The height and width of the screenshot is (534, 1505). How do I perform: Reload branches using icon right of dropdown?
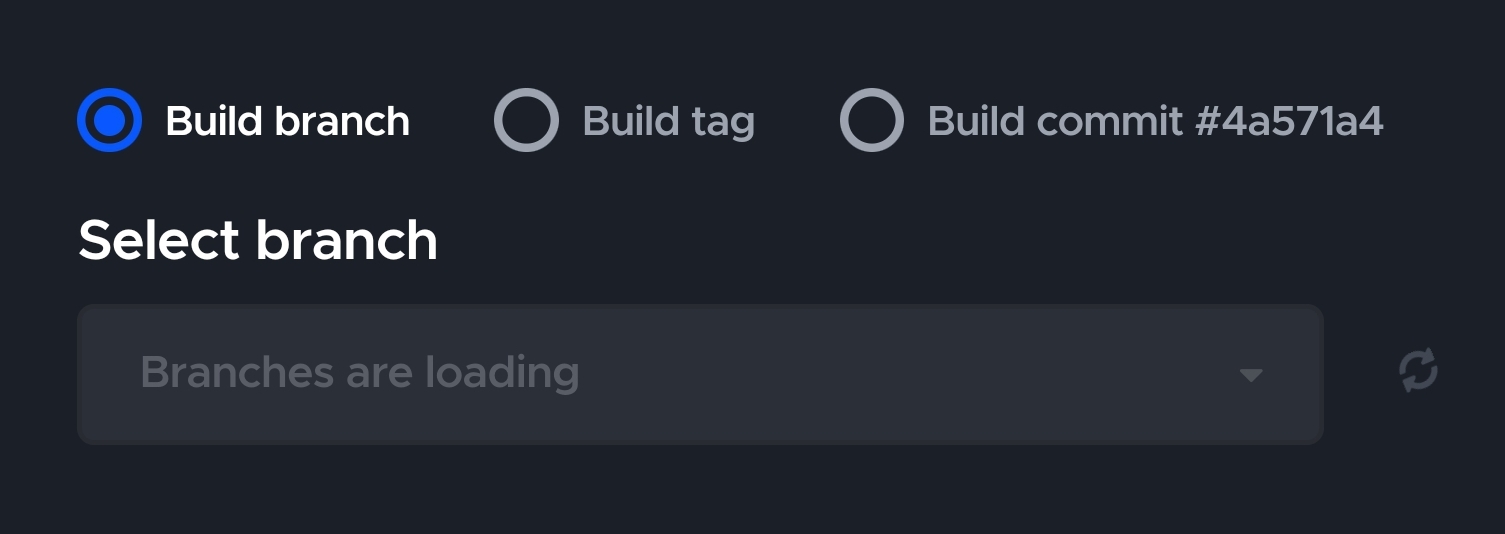tap(1418, 370)
